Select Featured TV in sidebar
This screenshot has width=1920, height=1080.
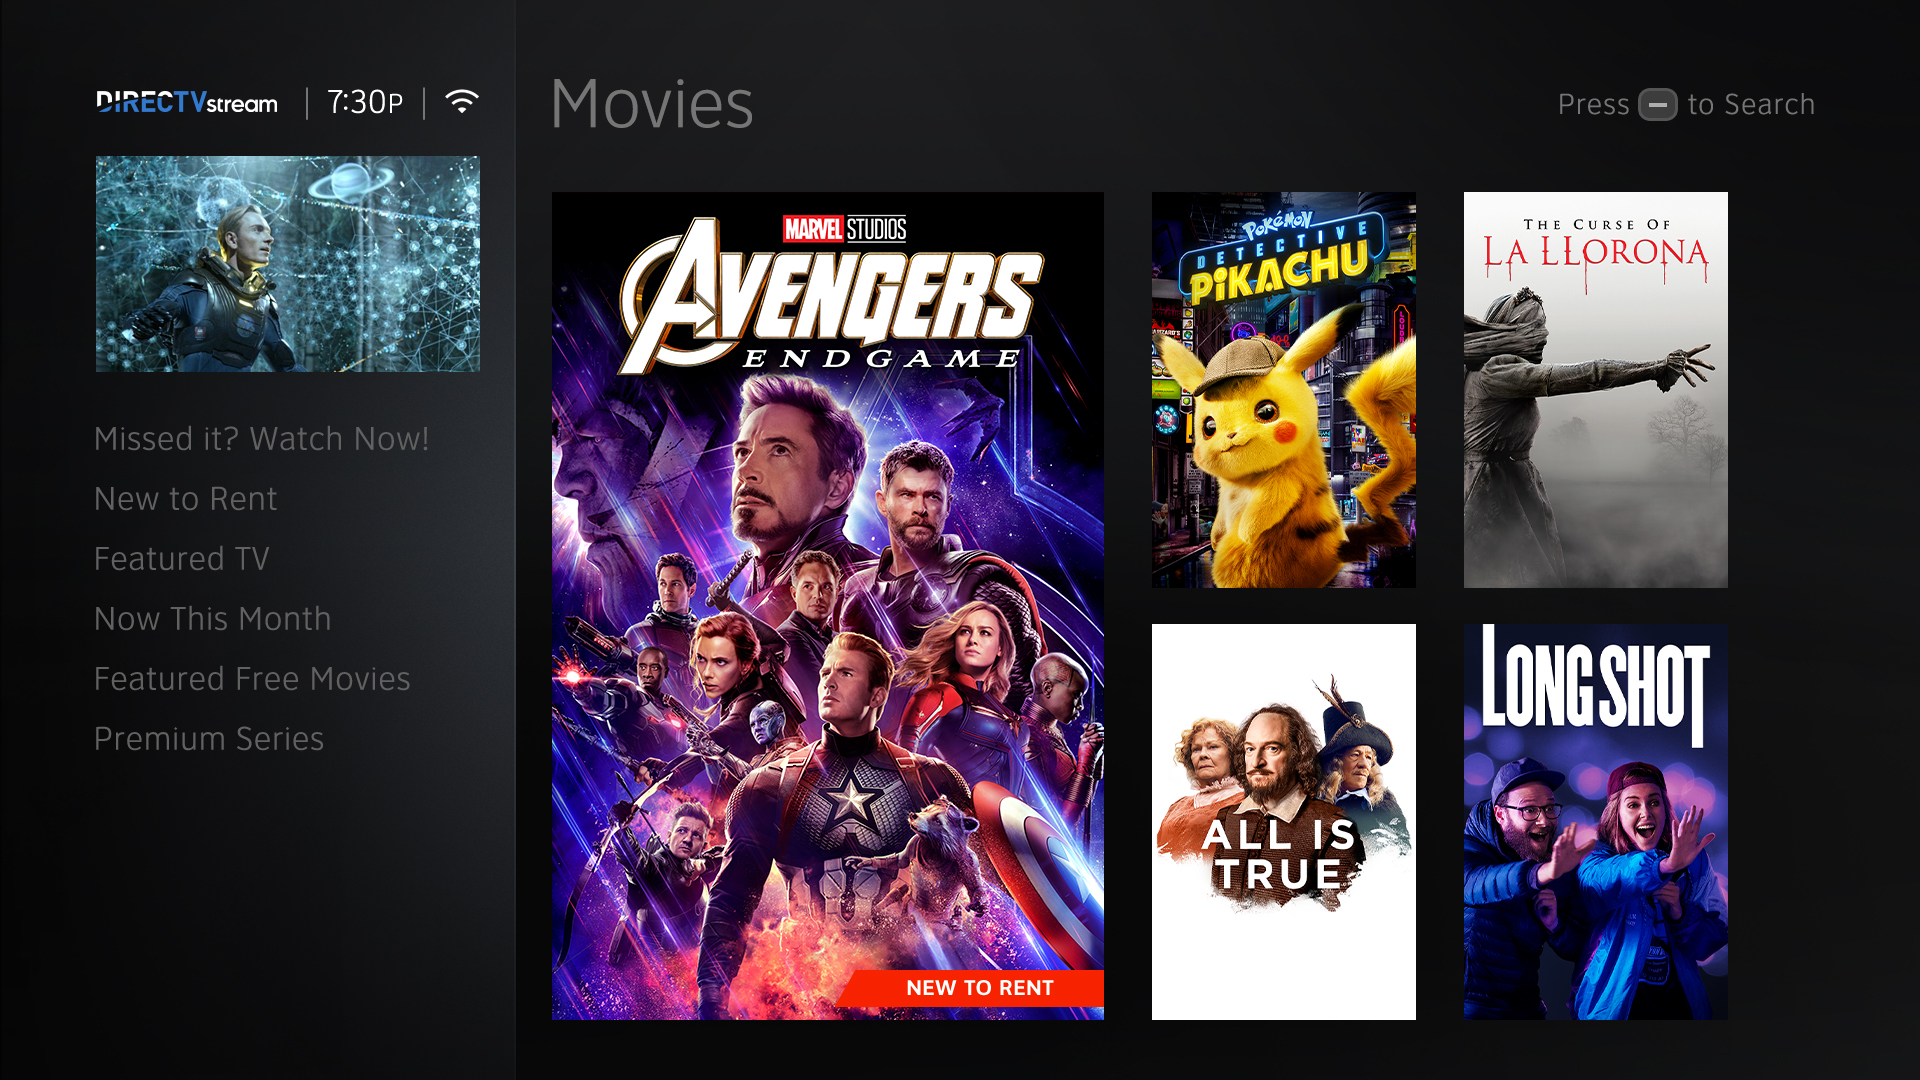tap(182, 559)
